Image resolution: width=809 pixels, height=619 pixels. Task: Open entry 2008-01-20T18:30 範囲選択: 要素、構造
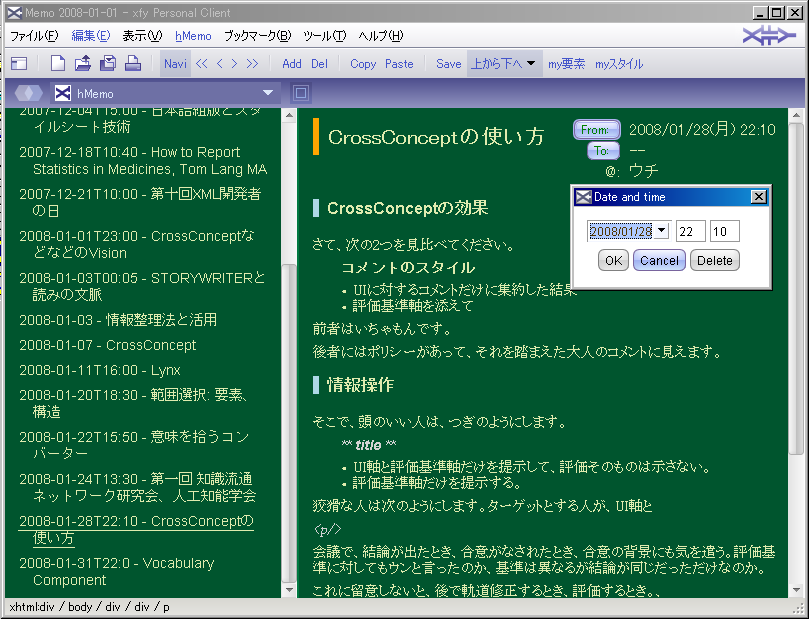tap(134, 403)
